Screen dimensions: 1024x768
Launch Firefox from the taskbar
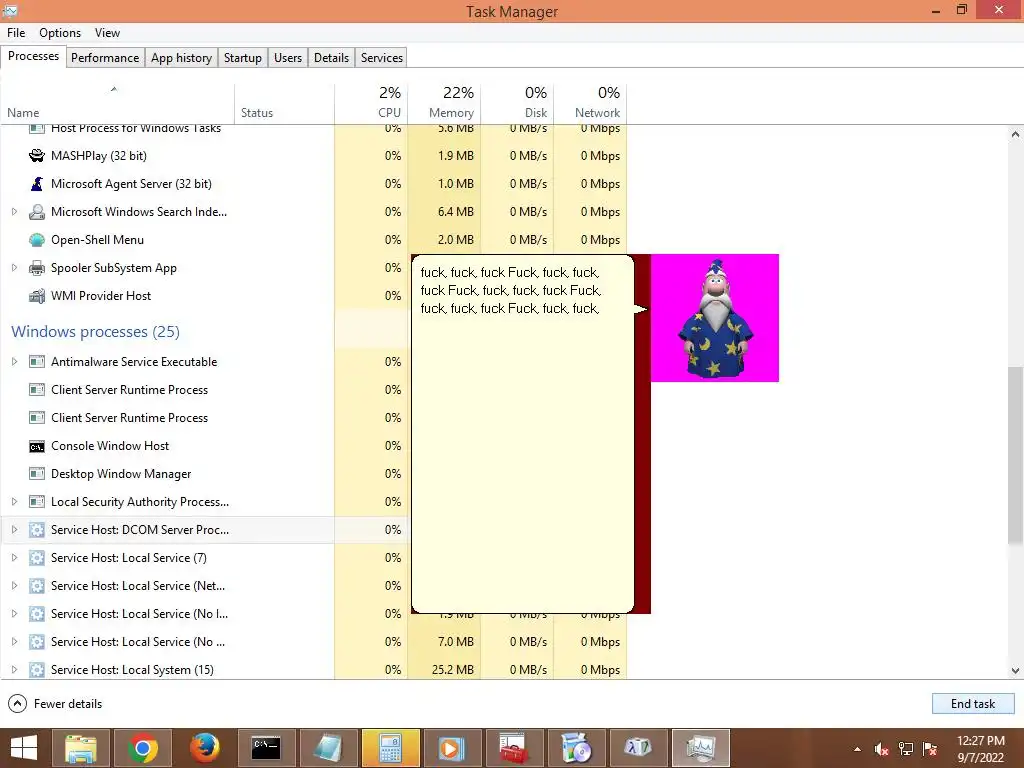tap(204, 748)
